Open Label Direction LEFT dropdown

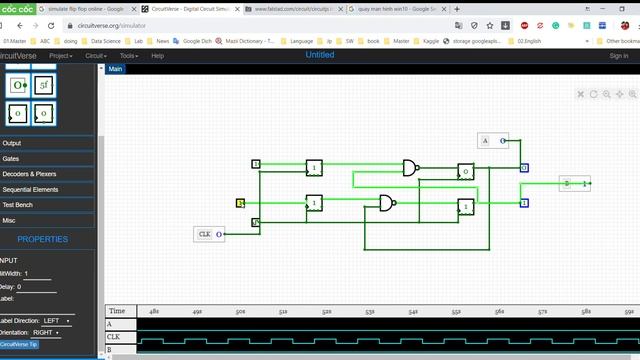click(56, 321)
